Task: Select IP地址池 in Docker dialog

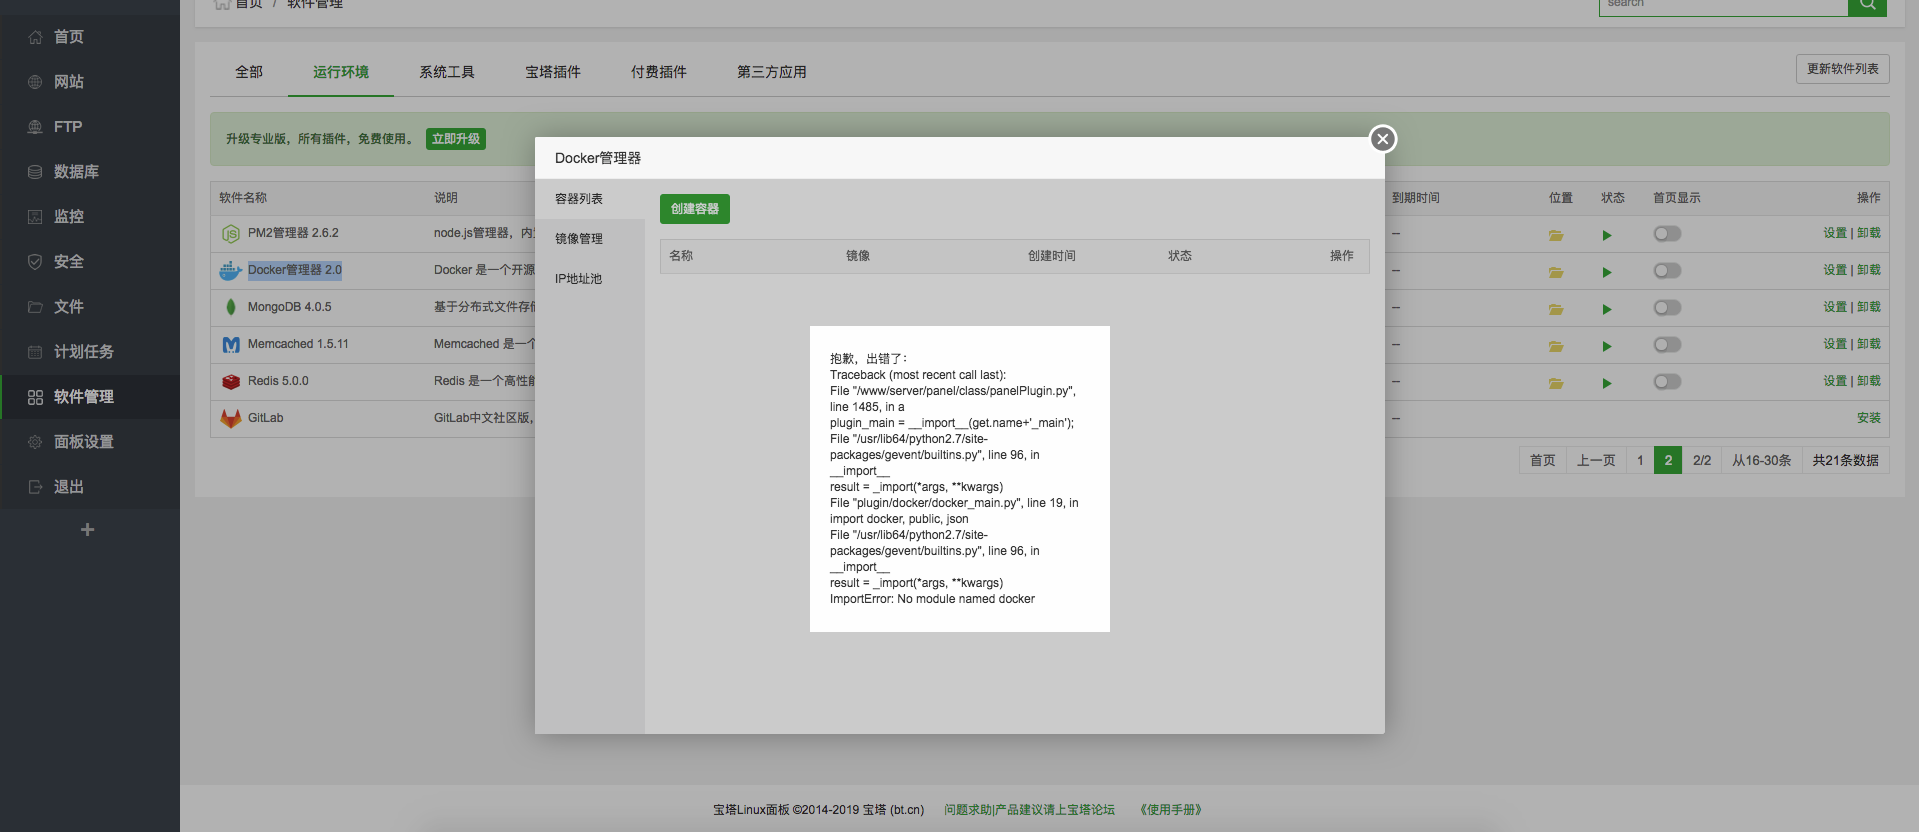Action: [x=590, y=279]
